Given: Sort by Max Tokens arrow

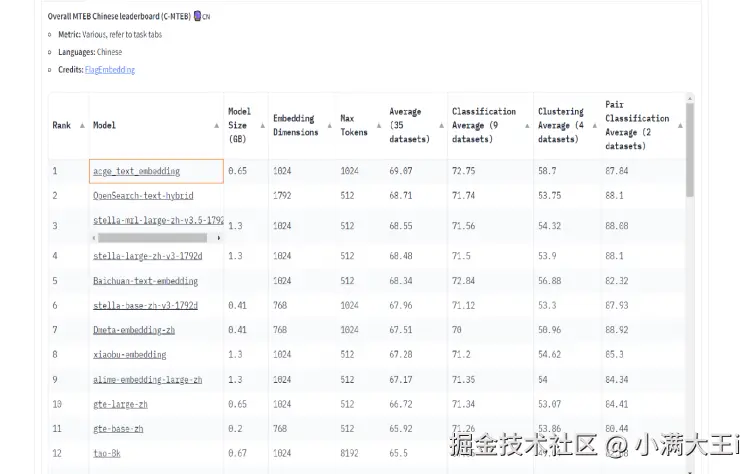Looking at the screenshot, I should (x=379, y=125).
